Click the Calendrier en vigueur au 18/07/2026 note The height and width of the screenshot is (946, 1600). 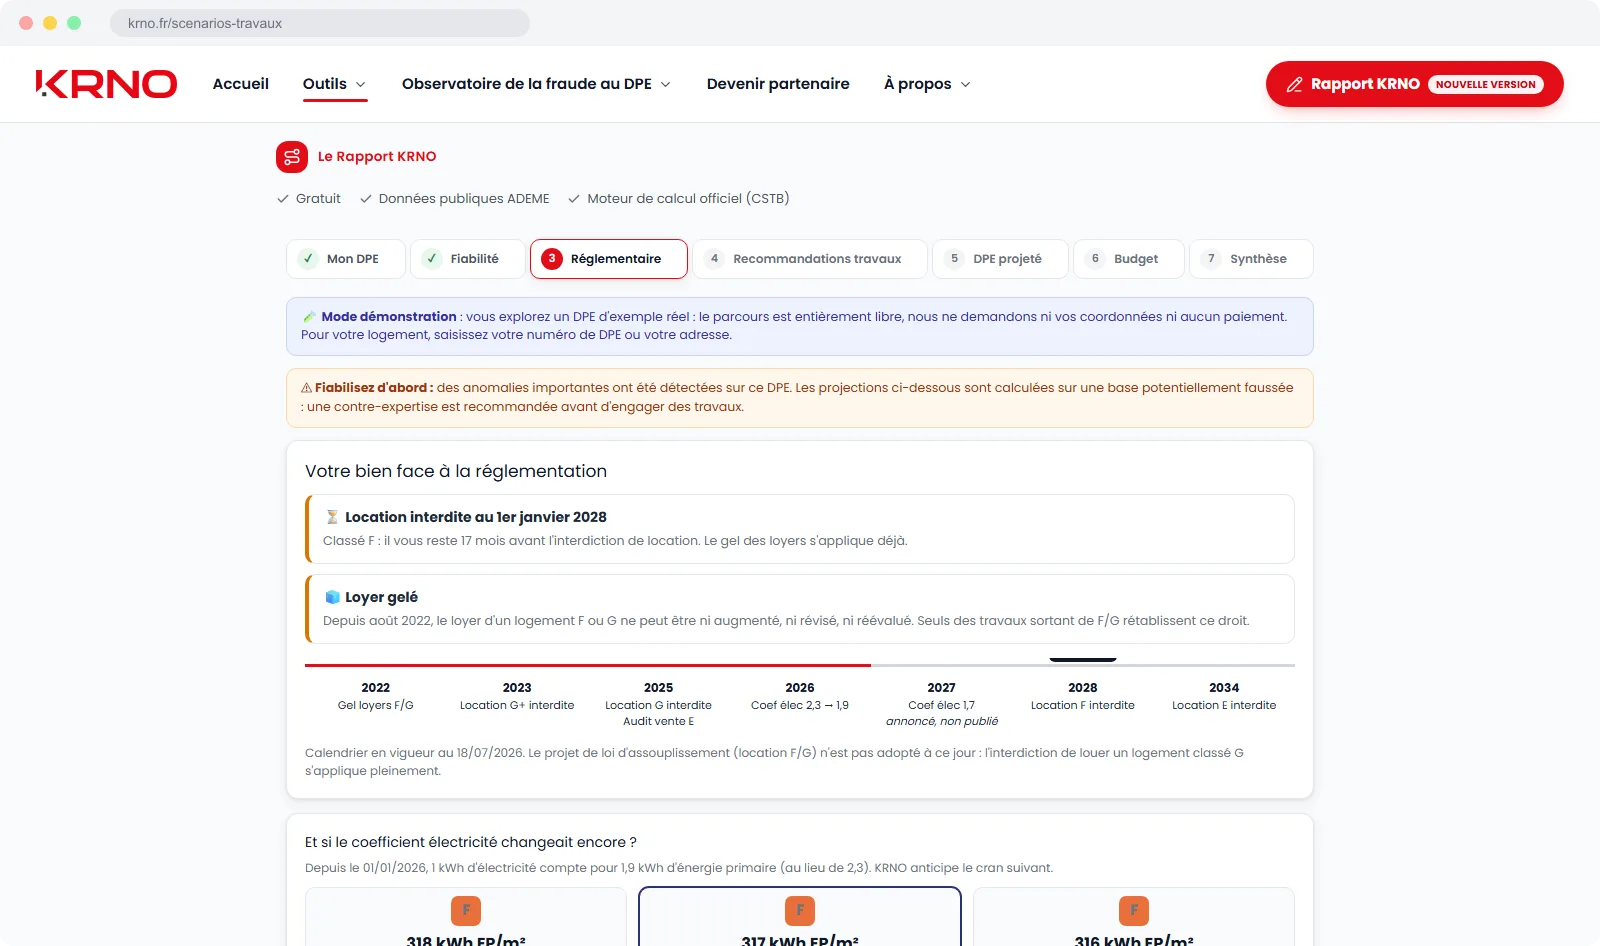pyautogui.click(x=774, y=762)
